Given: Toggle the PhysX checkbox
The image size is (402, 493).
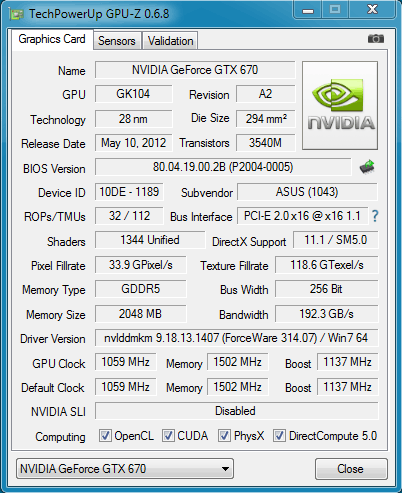Looking at the screenshot, I should click(x=224, y=436).
